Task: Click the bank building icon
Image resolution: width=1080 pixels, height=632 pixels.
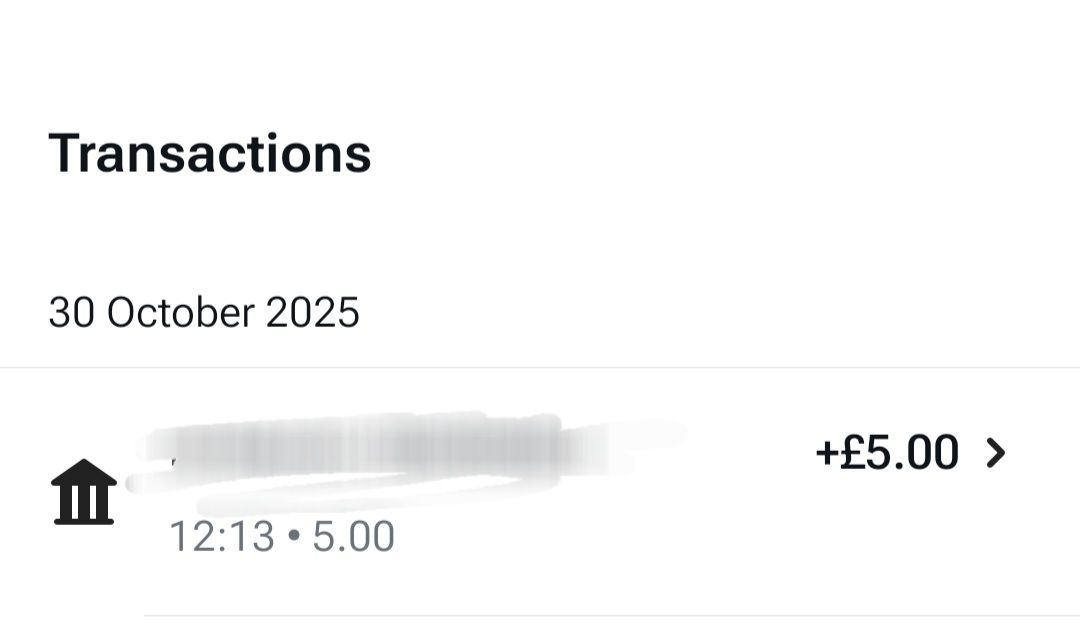Action: pos(83,492)
